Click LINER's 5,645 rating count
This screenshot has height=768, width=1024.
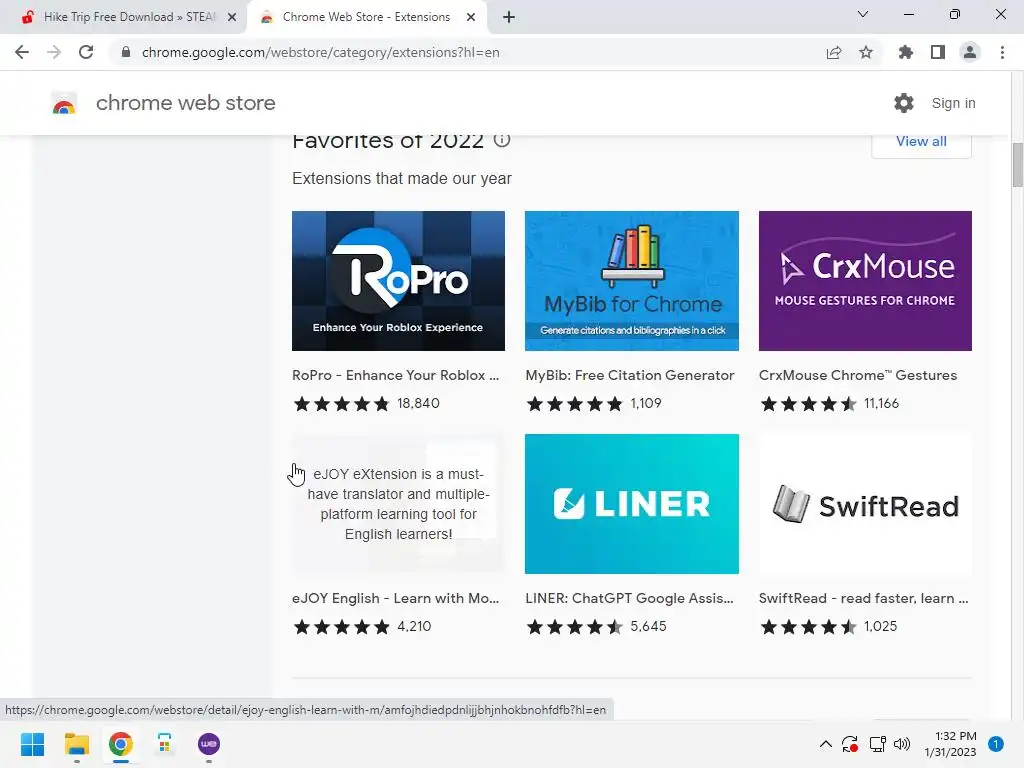pyautogui.click(x=648, y=626)
